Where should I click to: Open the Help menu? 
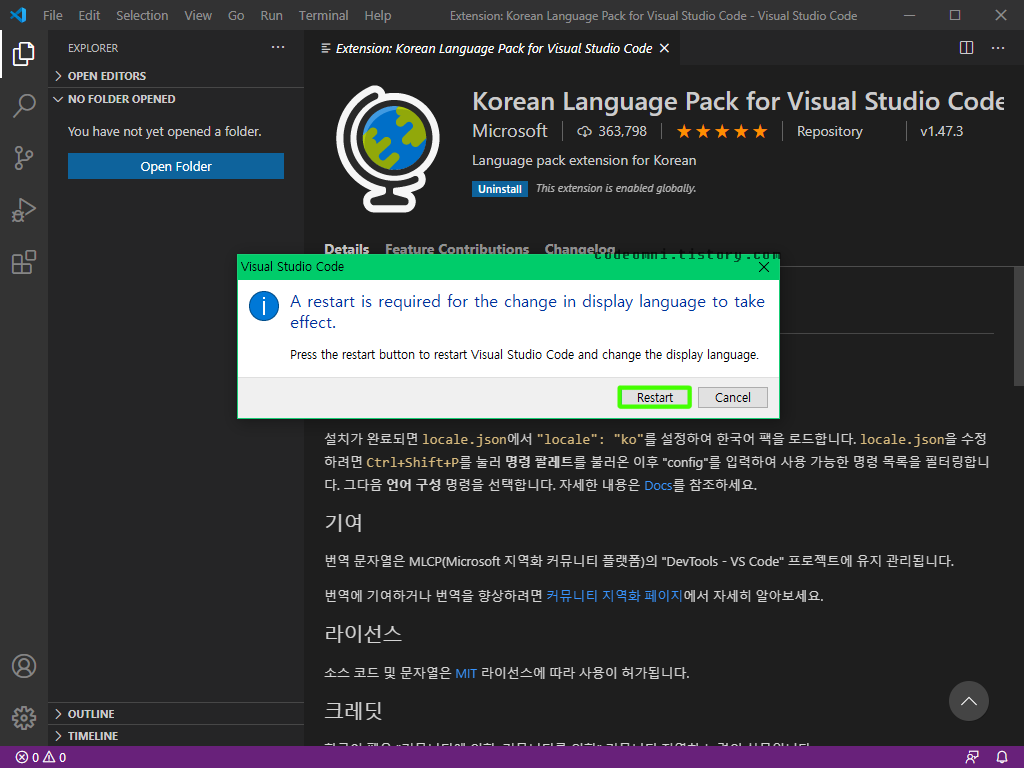[377, 15]
